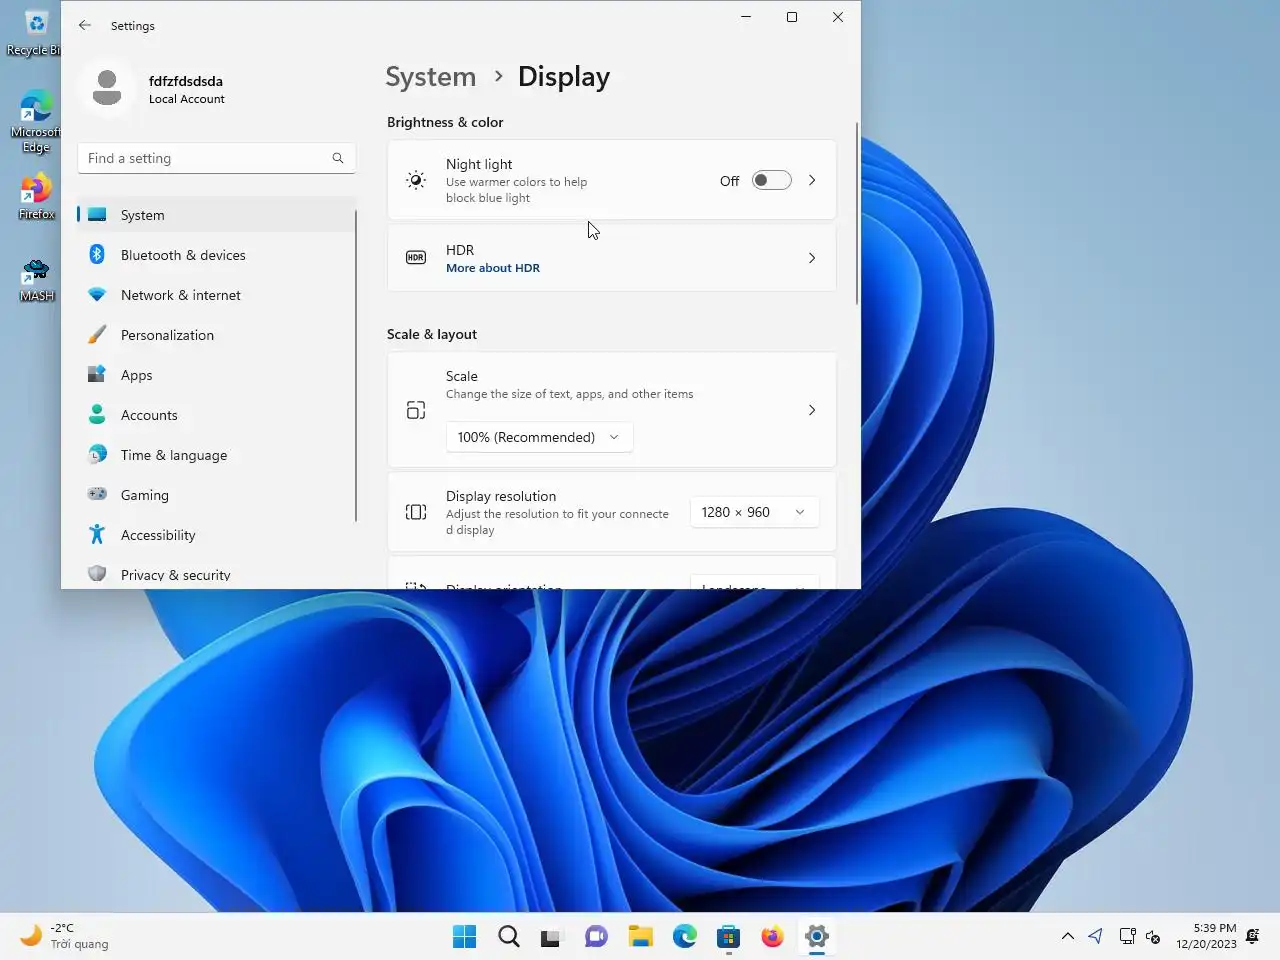This screenshot has width=1280, height=960.
Task: Click the Personalization brush icon
Action: pyautogui.click(x=97, y=335)
